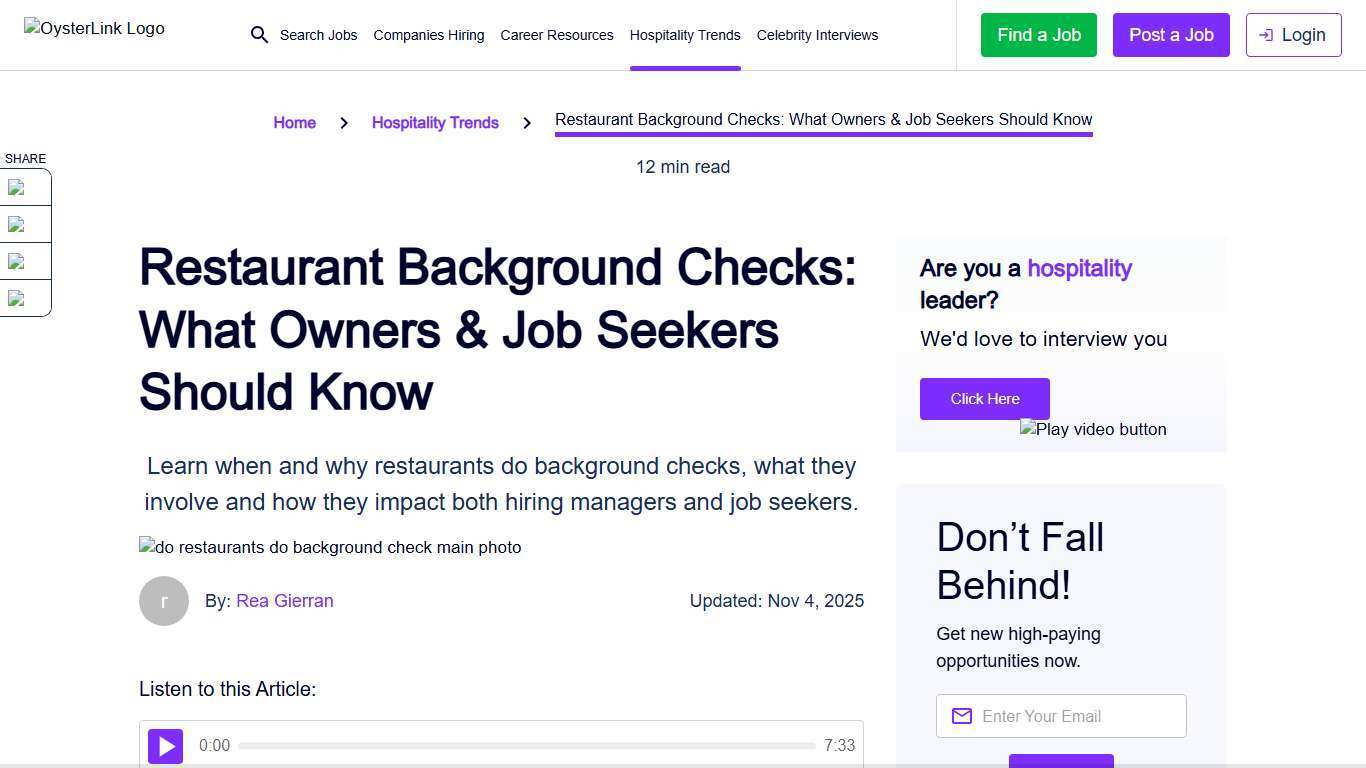The width and height of the screenshot is (1366, 768).
Task: Select Celebrity Interviews in the navbar
Action: [x=817, y=35]
